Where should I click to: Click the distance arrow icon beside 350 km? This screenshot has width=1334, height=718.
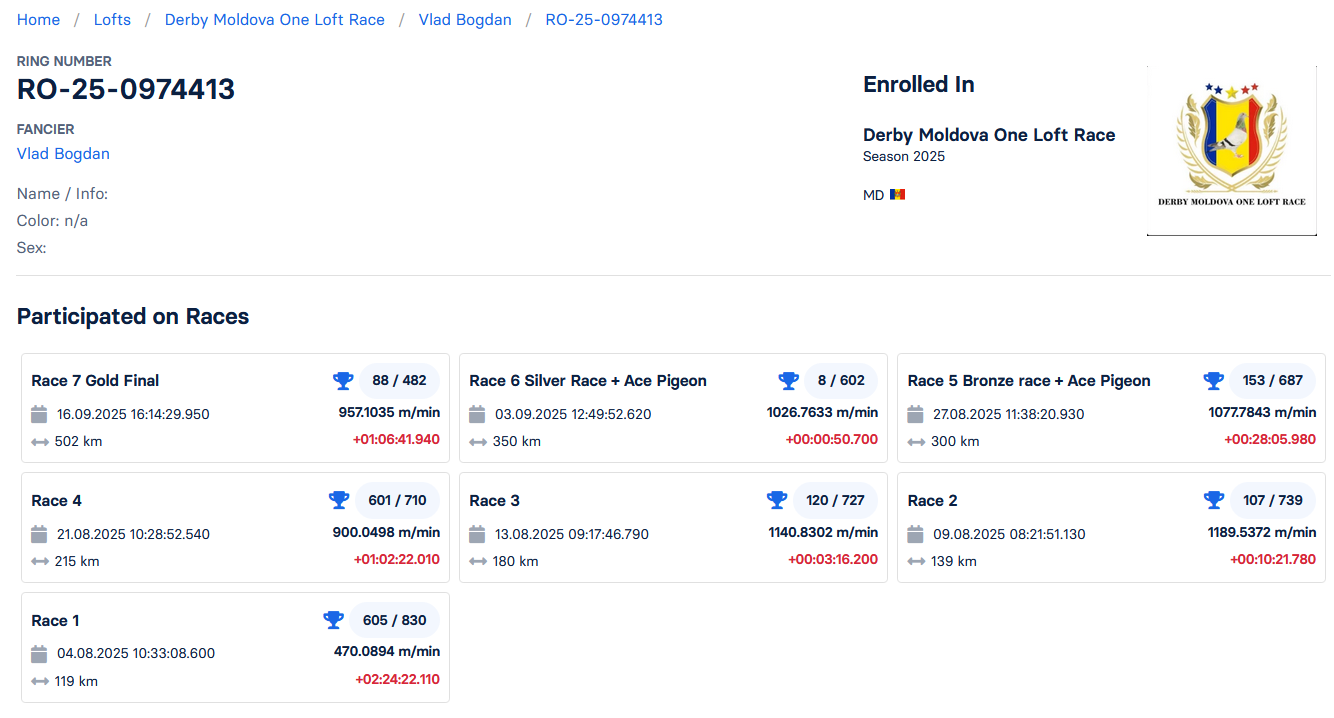pos(478,441)
